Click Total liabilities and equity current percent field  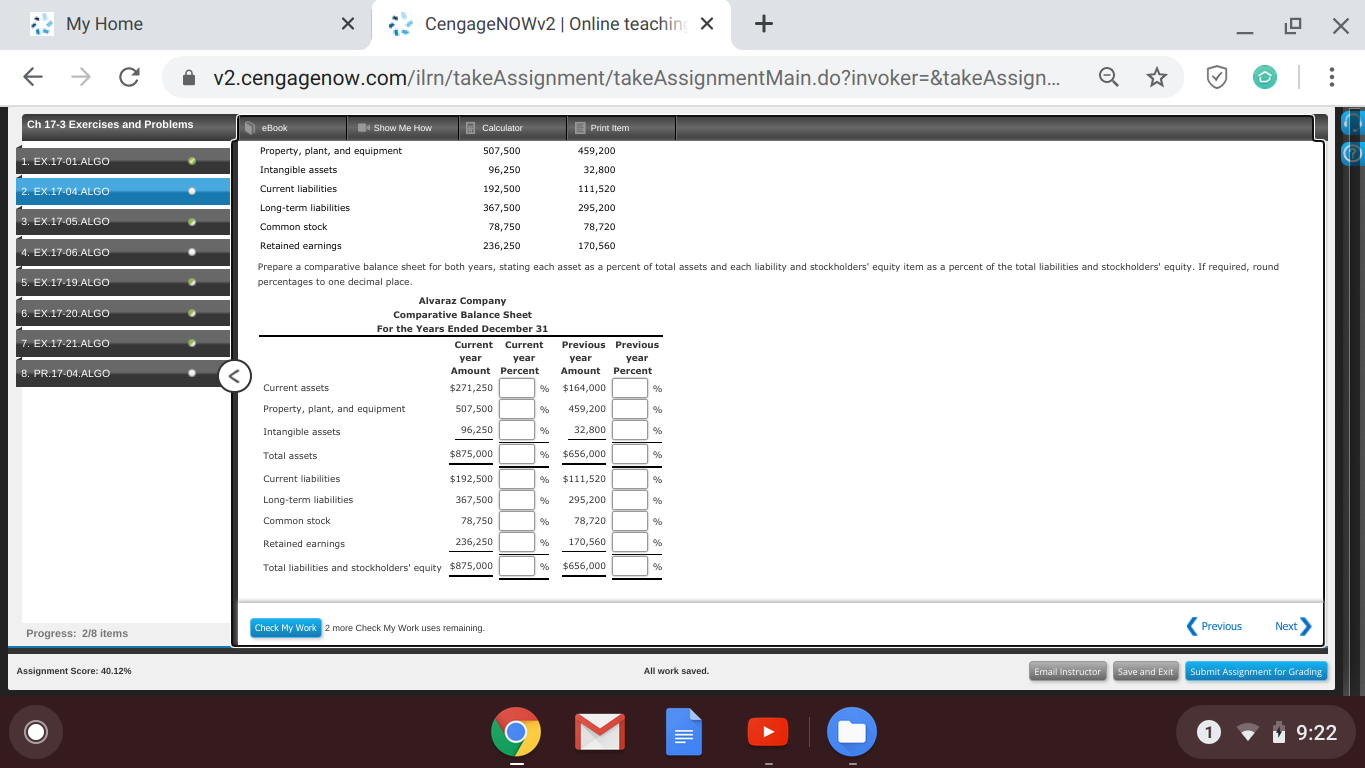coord(517,566)
